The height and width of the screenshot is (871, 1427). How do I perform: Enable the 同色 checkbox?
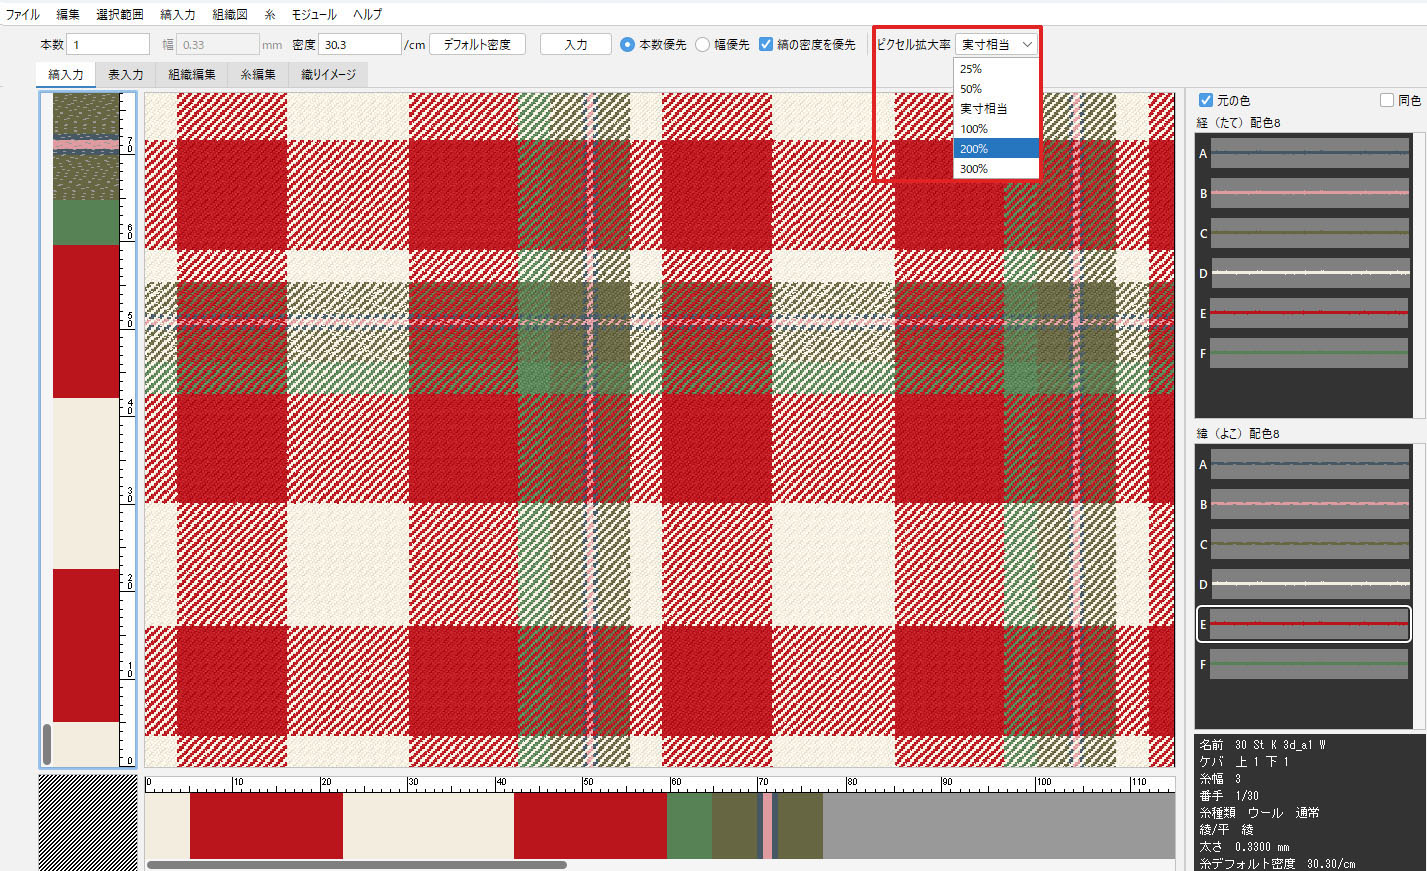[1387, 100]
